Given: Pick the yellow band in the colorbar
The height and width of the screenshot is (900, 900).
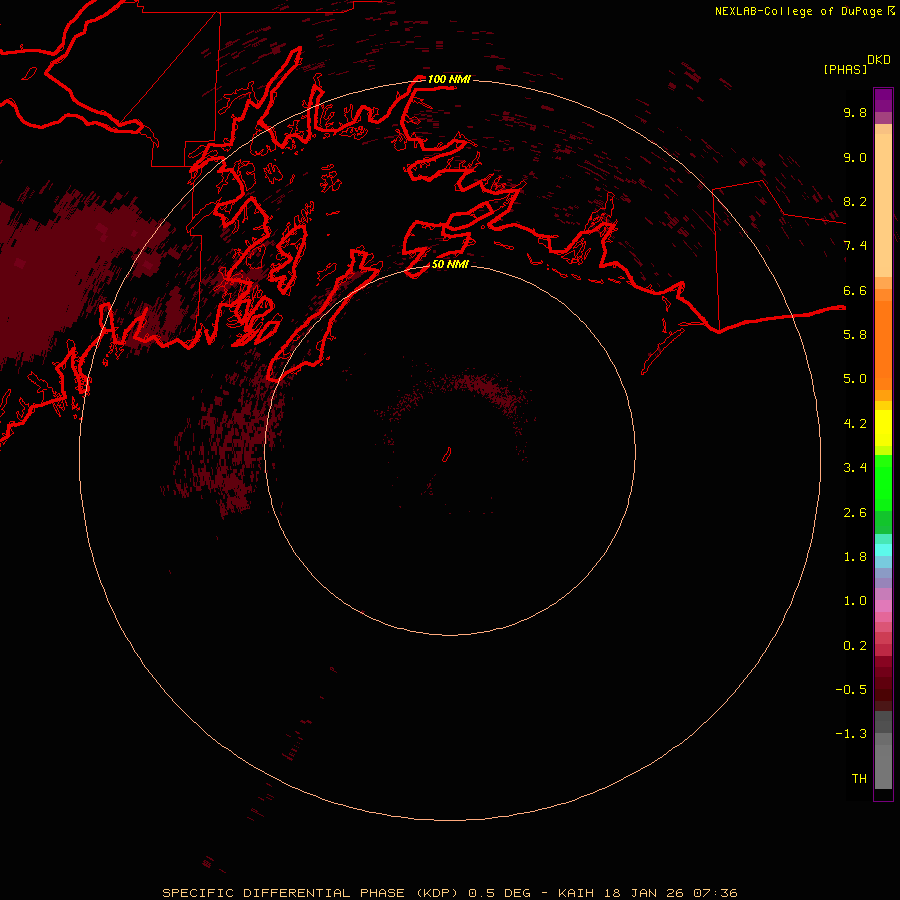Looking at the screenshot, I should tap(883, 428).
